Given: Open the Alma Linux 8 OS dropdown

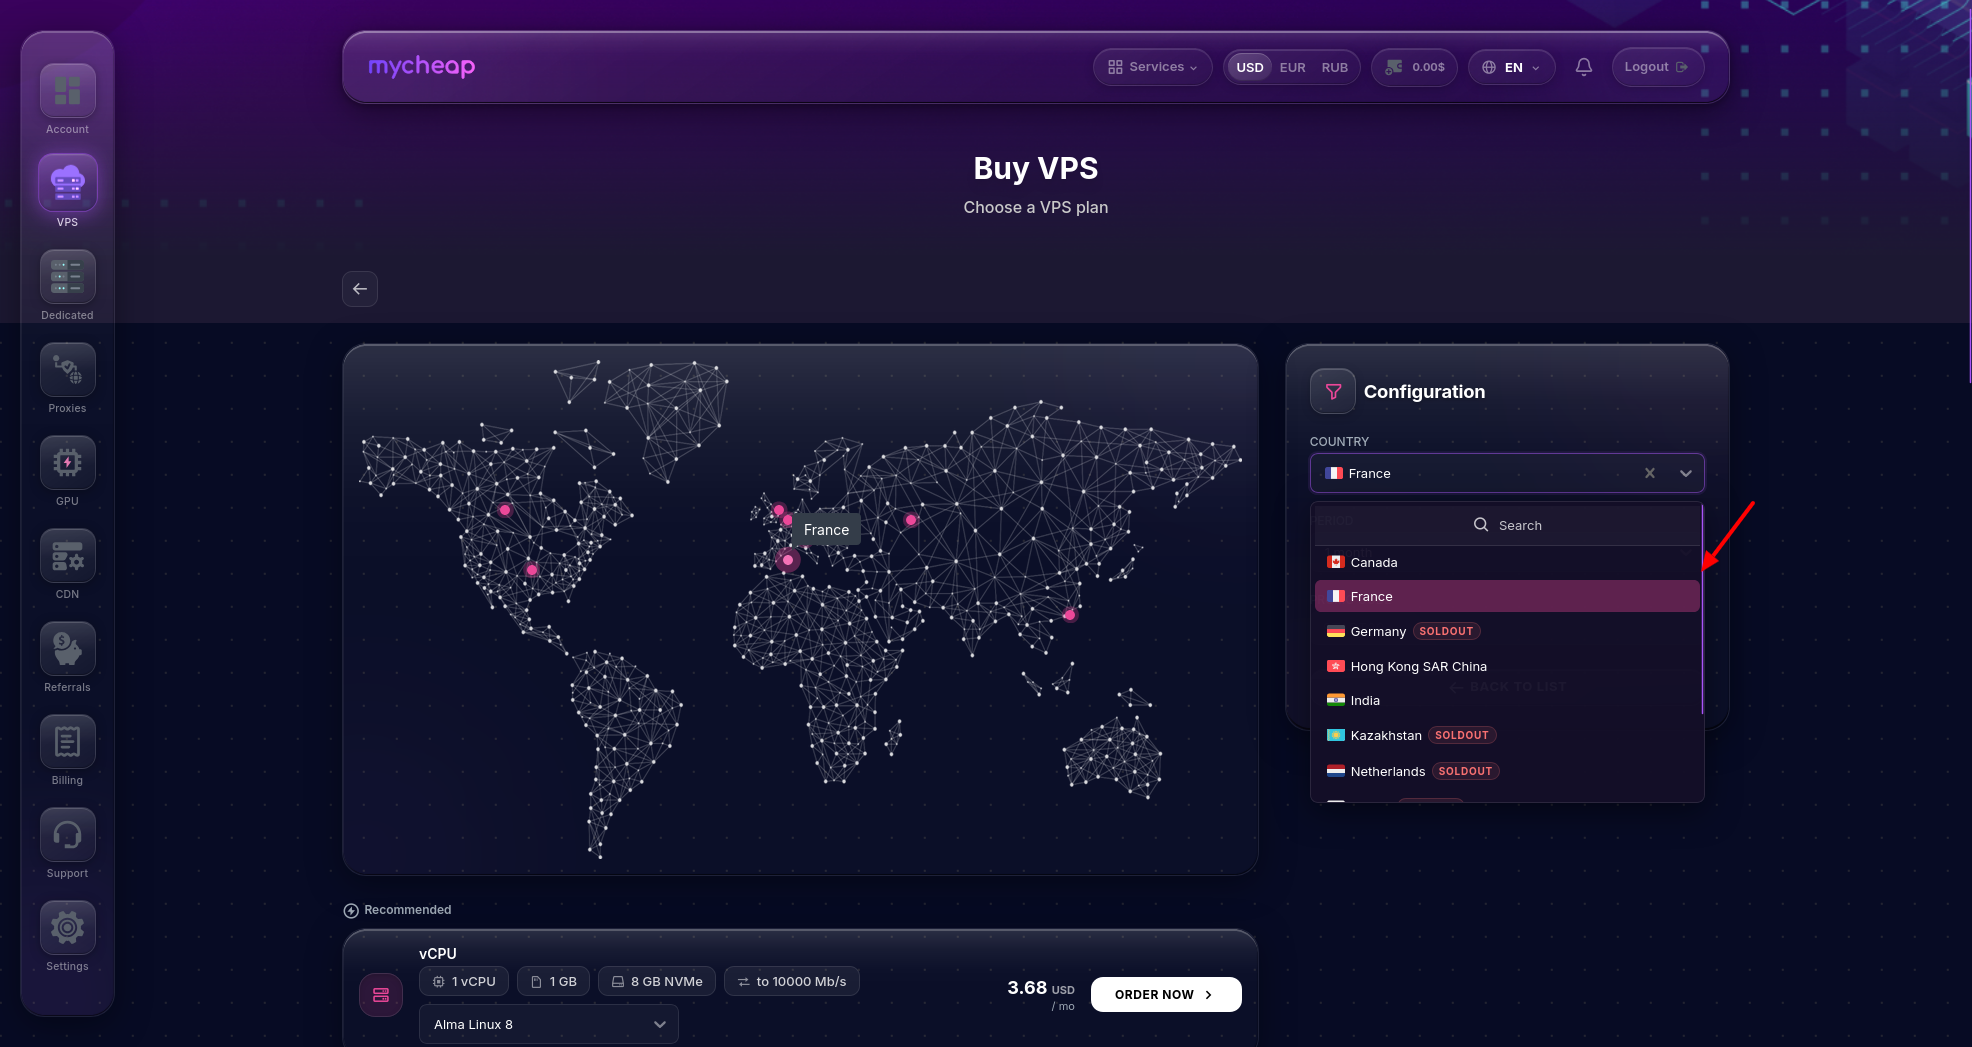Looking at the screenshot, I should click(x=548, y=1024).
